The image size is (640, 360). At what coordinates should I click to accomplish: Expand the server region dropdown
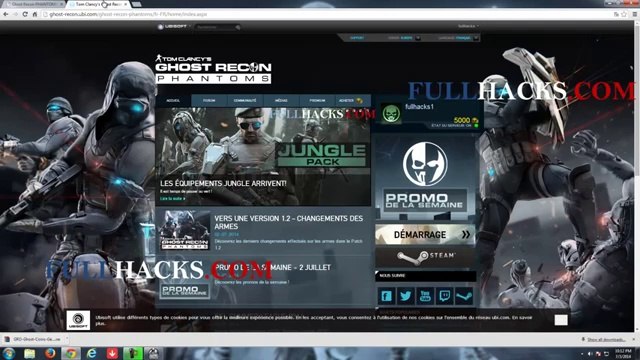[418, 38]
